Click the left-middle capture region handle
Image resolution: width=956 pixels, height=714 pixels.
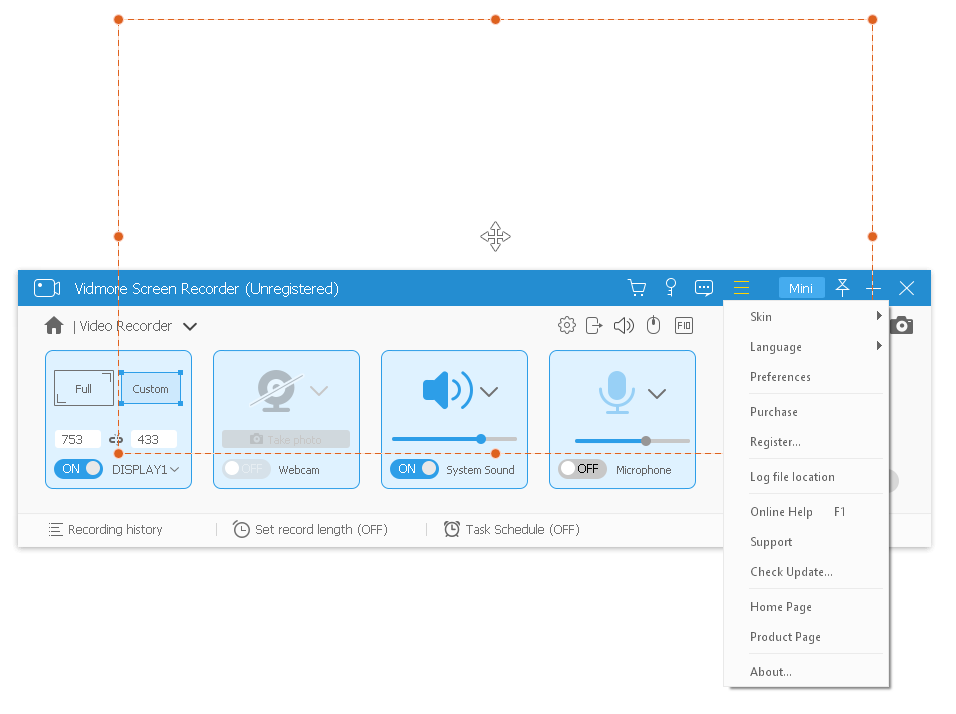[x=119, y=237]
